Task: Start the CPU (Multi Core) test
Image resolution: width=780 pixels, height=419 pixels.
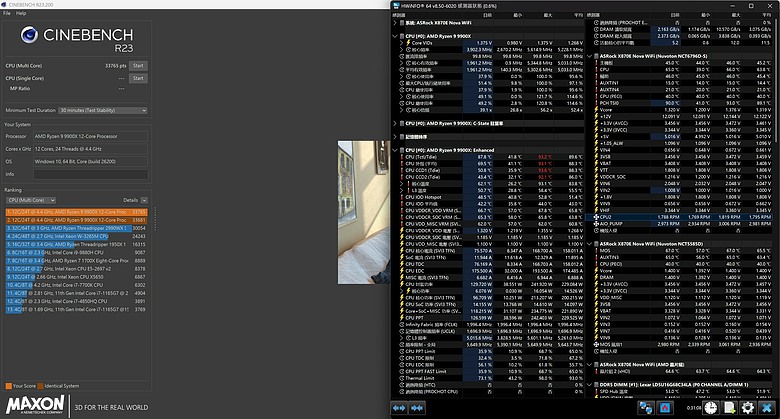Action: (138, 66)
